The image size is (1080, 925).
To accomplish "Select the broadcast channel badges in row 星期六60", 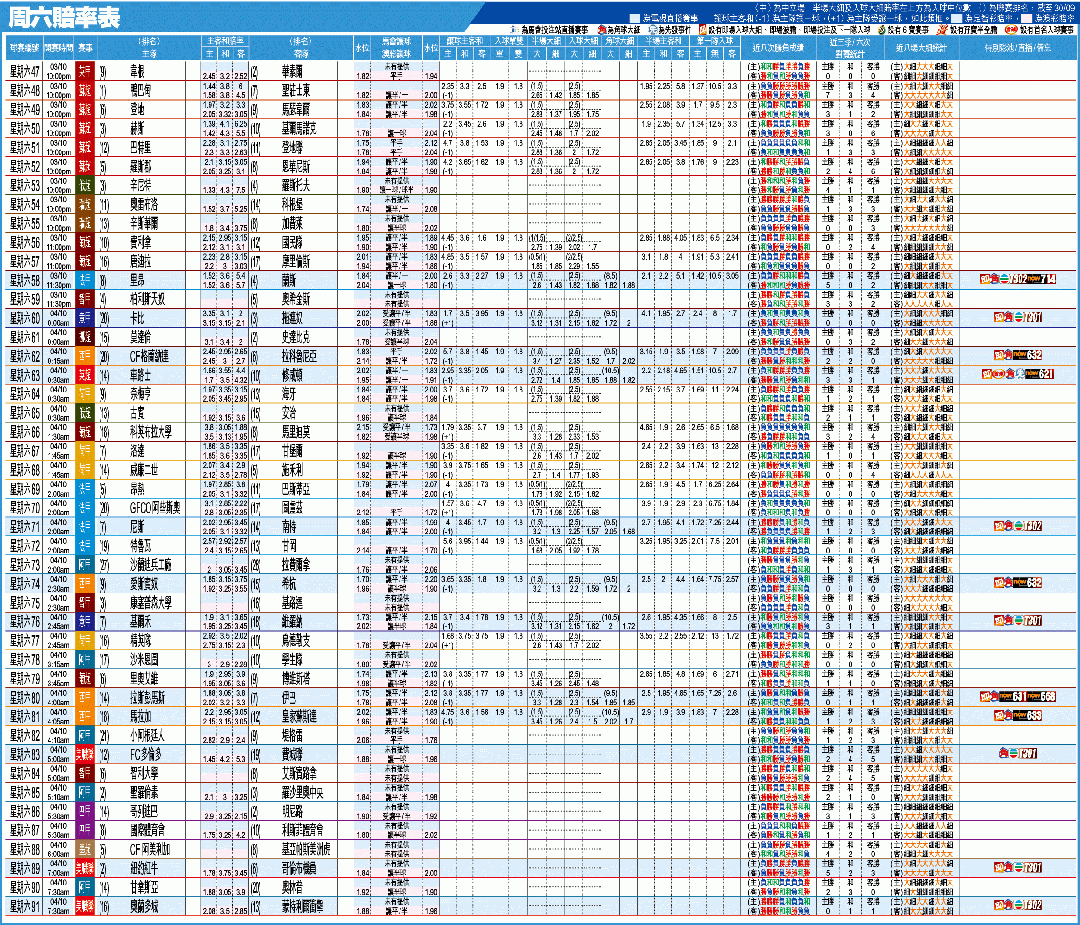I will point(1018,318).
